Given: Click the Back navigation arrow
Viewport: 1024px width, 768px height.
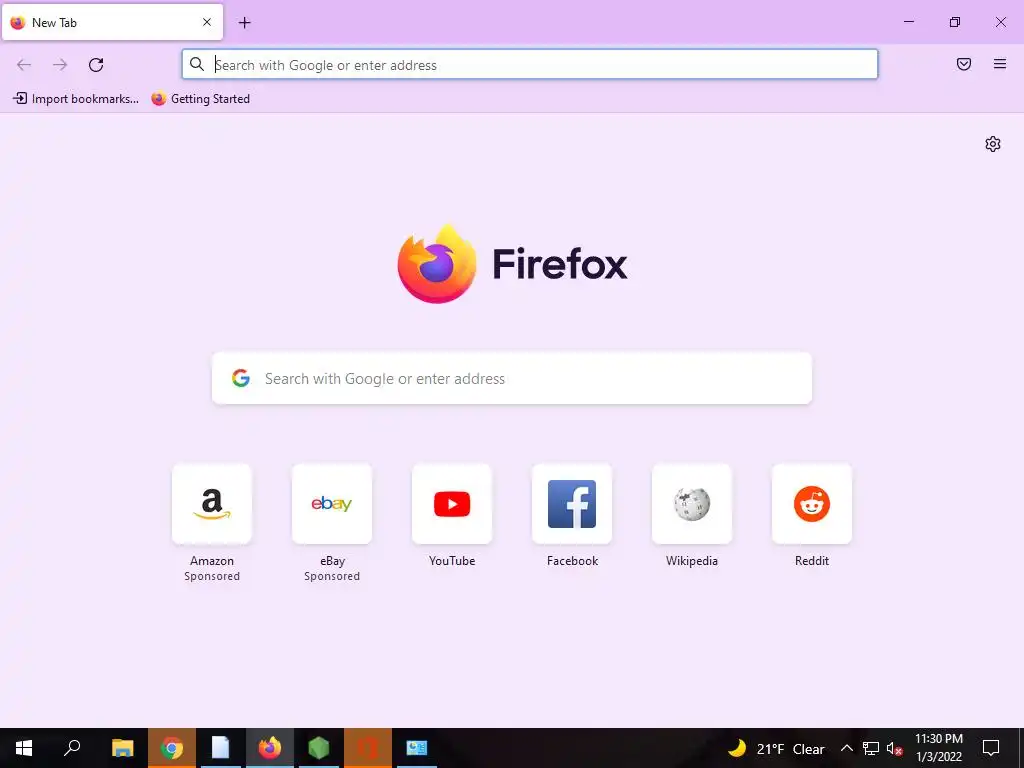Looking at the screenshot, I should (x=24, y=65).
